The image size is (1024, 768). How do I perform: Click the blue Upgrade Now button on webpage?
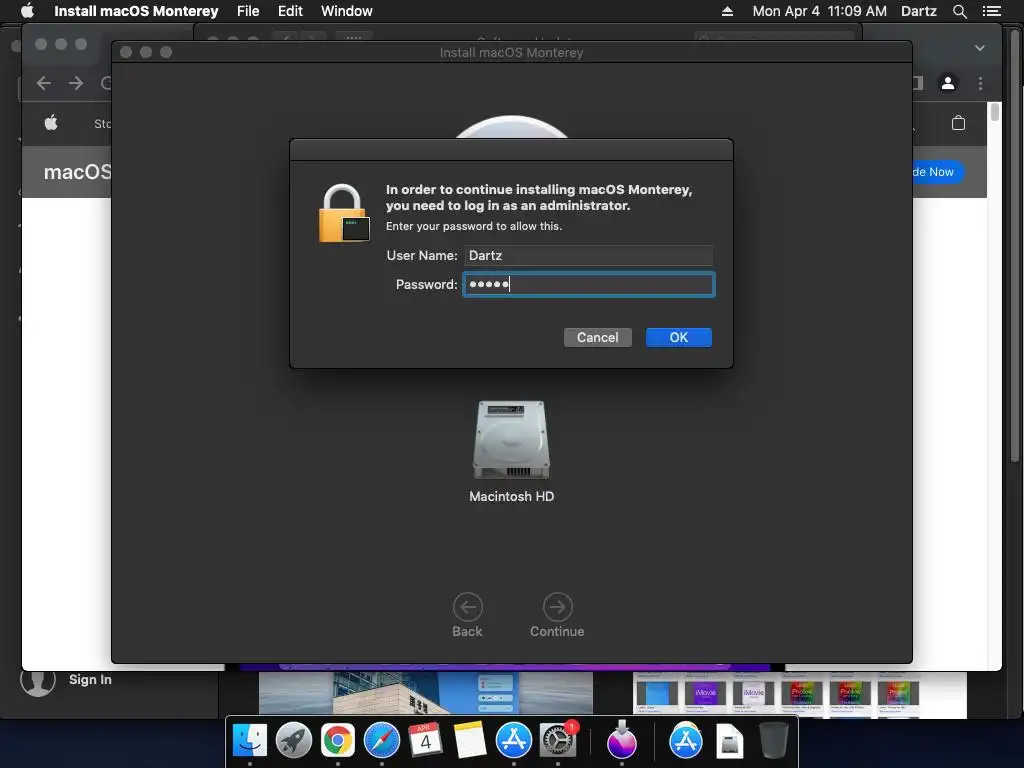(938, 172)
